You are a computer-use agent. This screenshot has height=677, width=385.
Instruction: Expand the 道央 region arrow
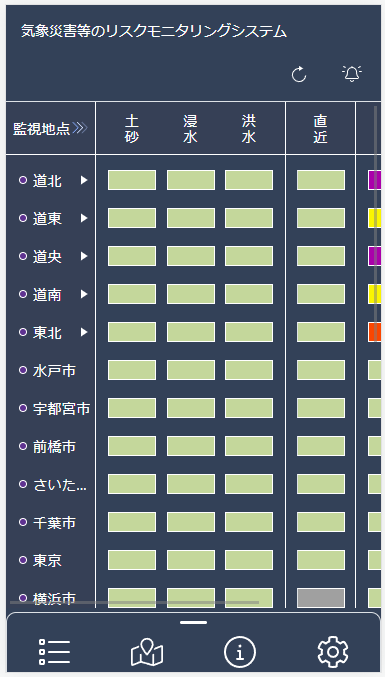pyautogui.click(x=84, y=256)
